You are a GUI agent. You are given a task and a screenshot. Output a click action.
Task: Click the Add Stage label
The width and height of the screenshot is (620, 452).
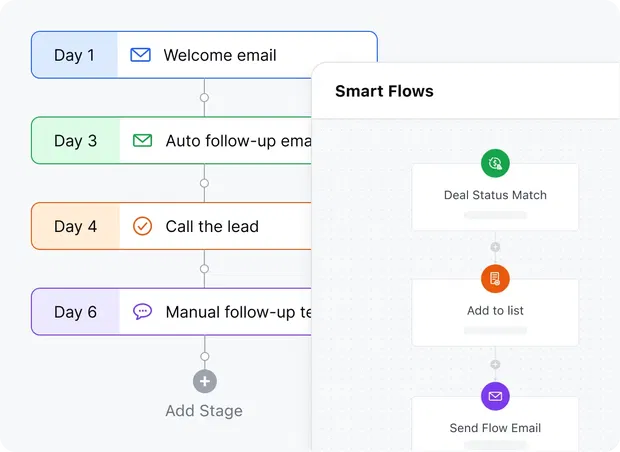point(204,411)
